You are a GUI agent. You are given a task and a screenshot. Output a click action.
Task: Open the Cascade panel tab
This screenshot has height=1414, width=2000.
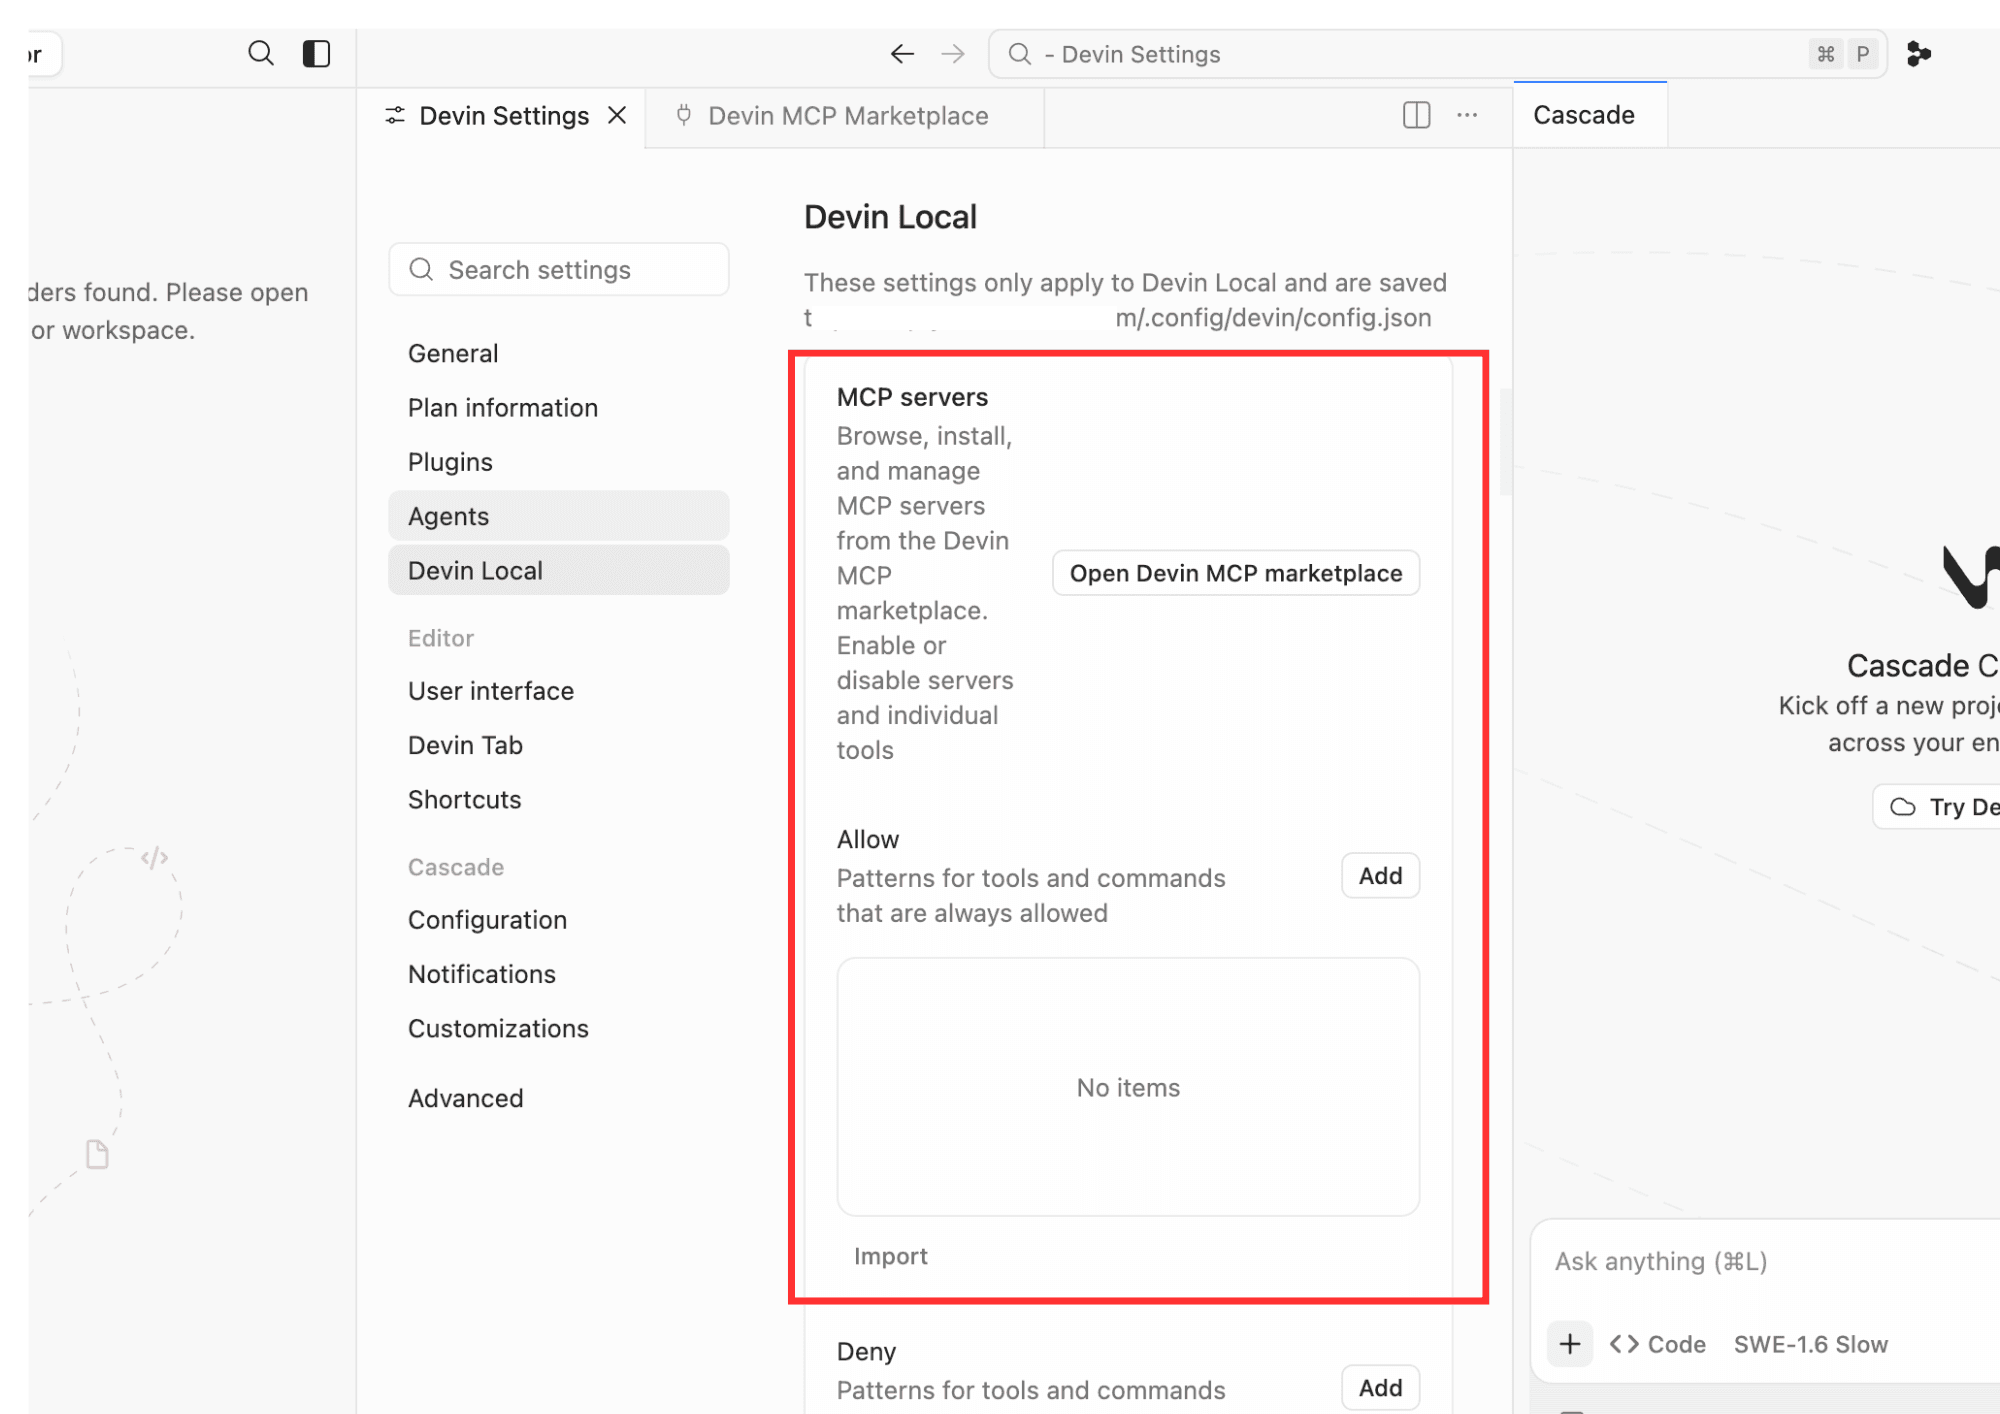[1590, 115]
